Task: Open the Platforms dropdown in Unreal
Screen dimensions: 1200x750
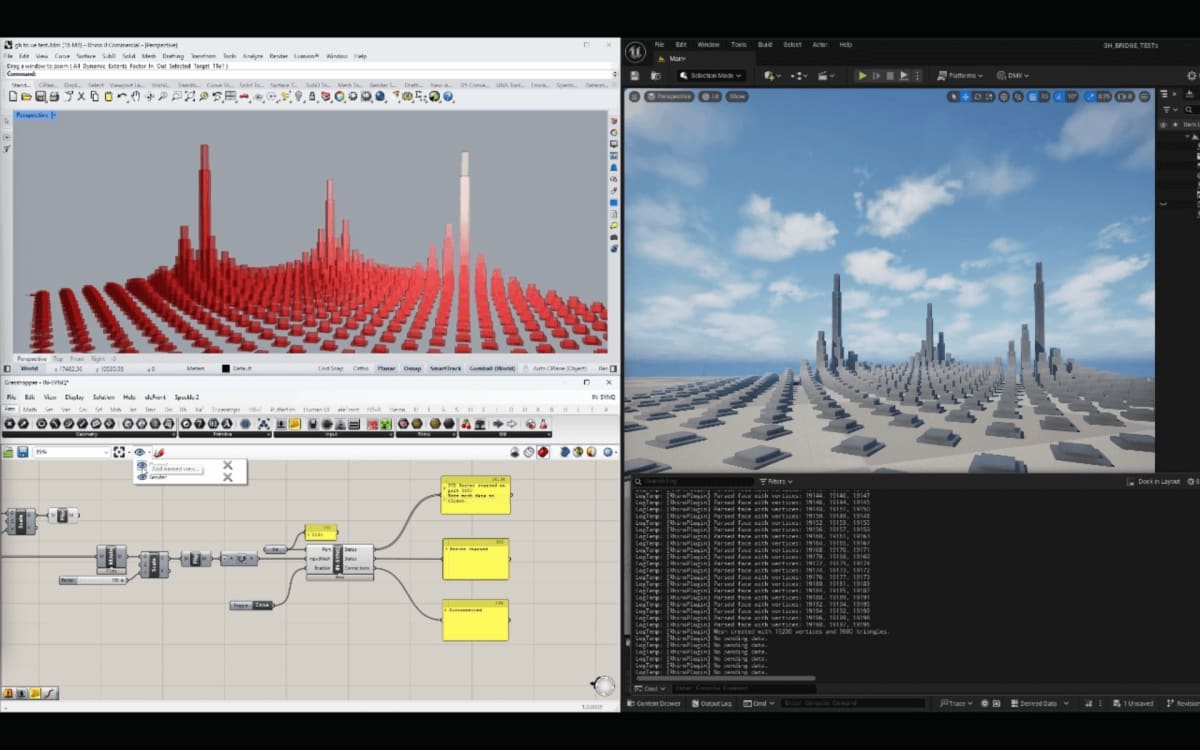Action: coord(960,76)
